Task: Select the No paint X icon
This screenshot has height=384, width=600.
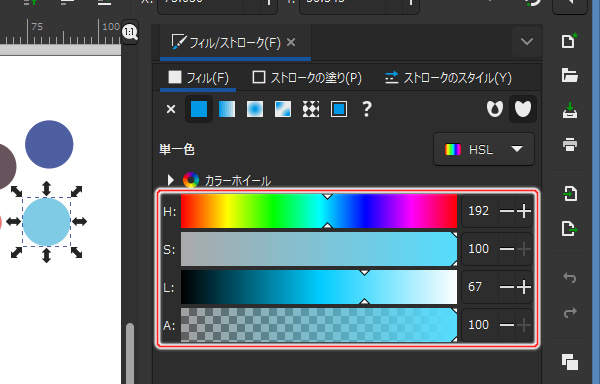Action: click(x=171, y=109)
